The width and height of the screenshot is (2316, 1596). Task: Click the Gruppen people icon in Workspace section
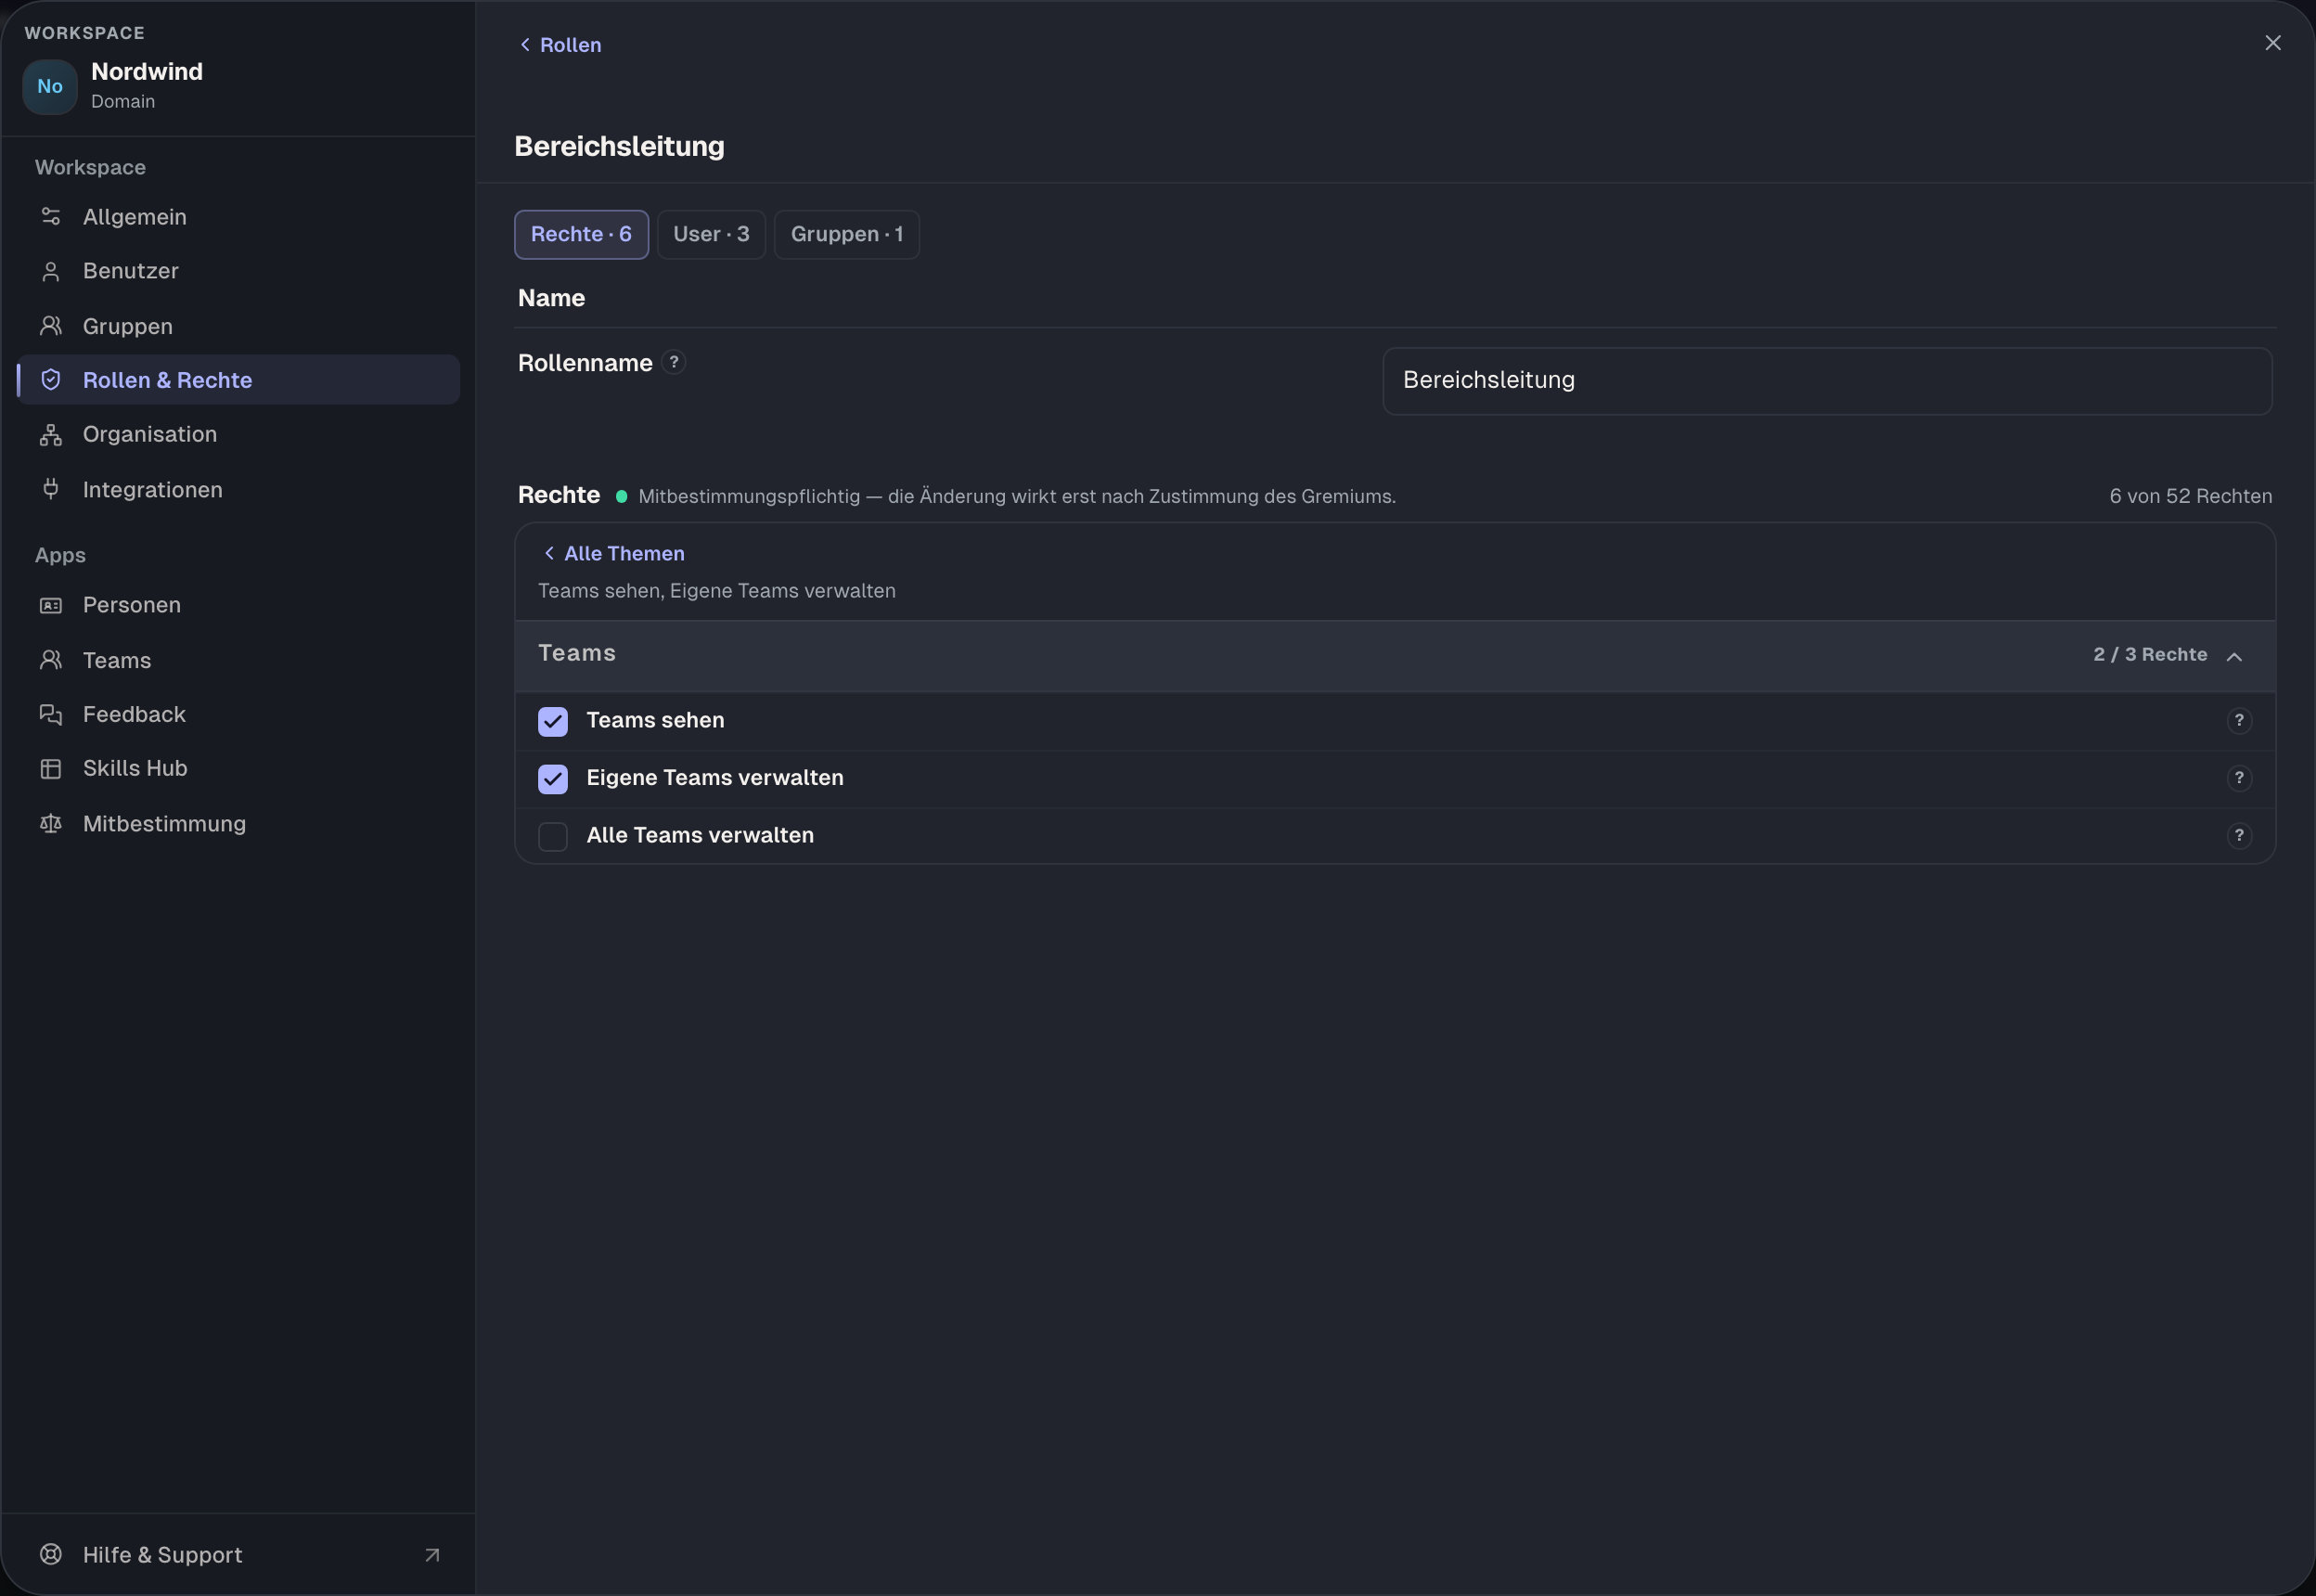(51, 326)
